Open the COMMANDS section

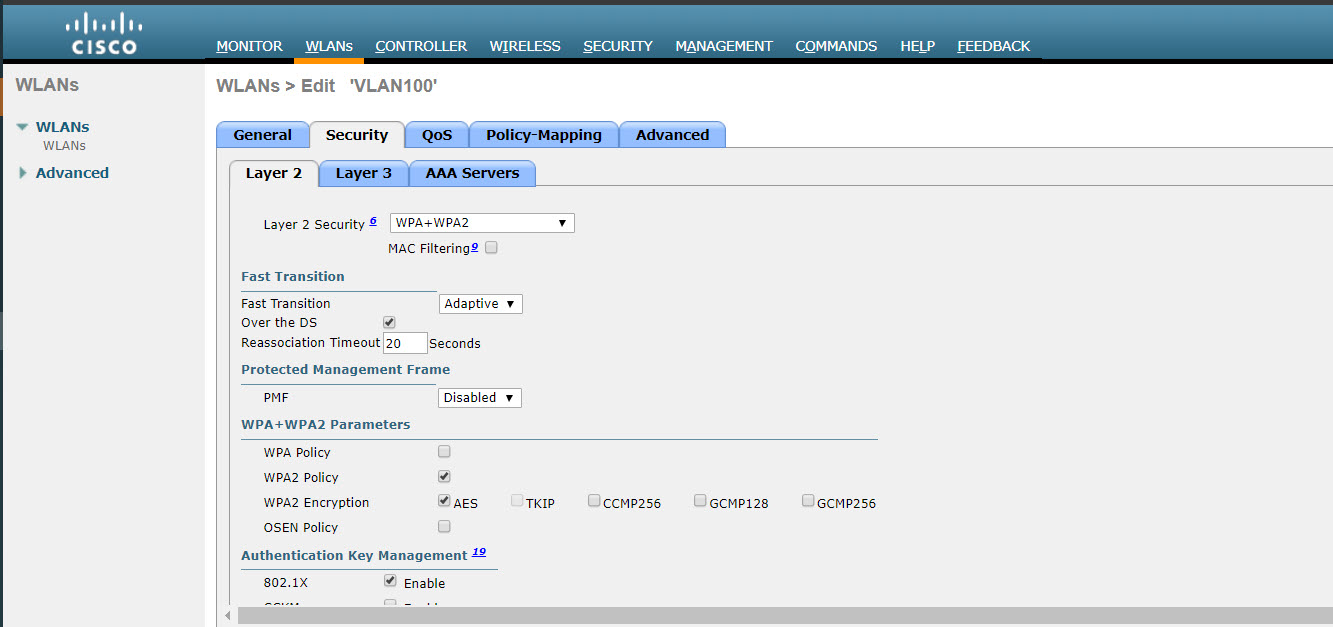(x=835, y=46)
